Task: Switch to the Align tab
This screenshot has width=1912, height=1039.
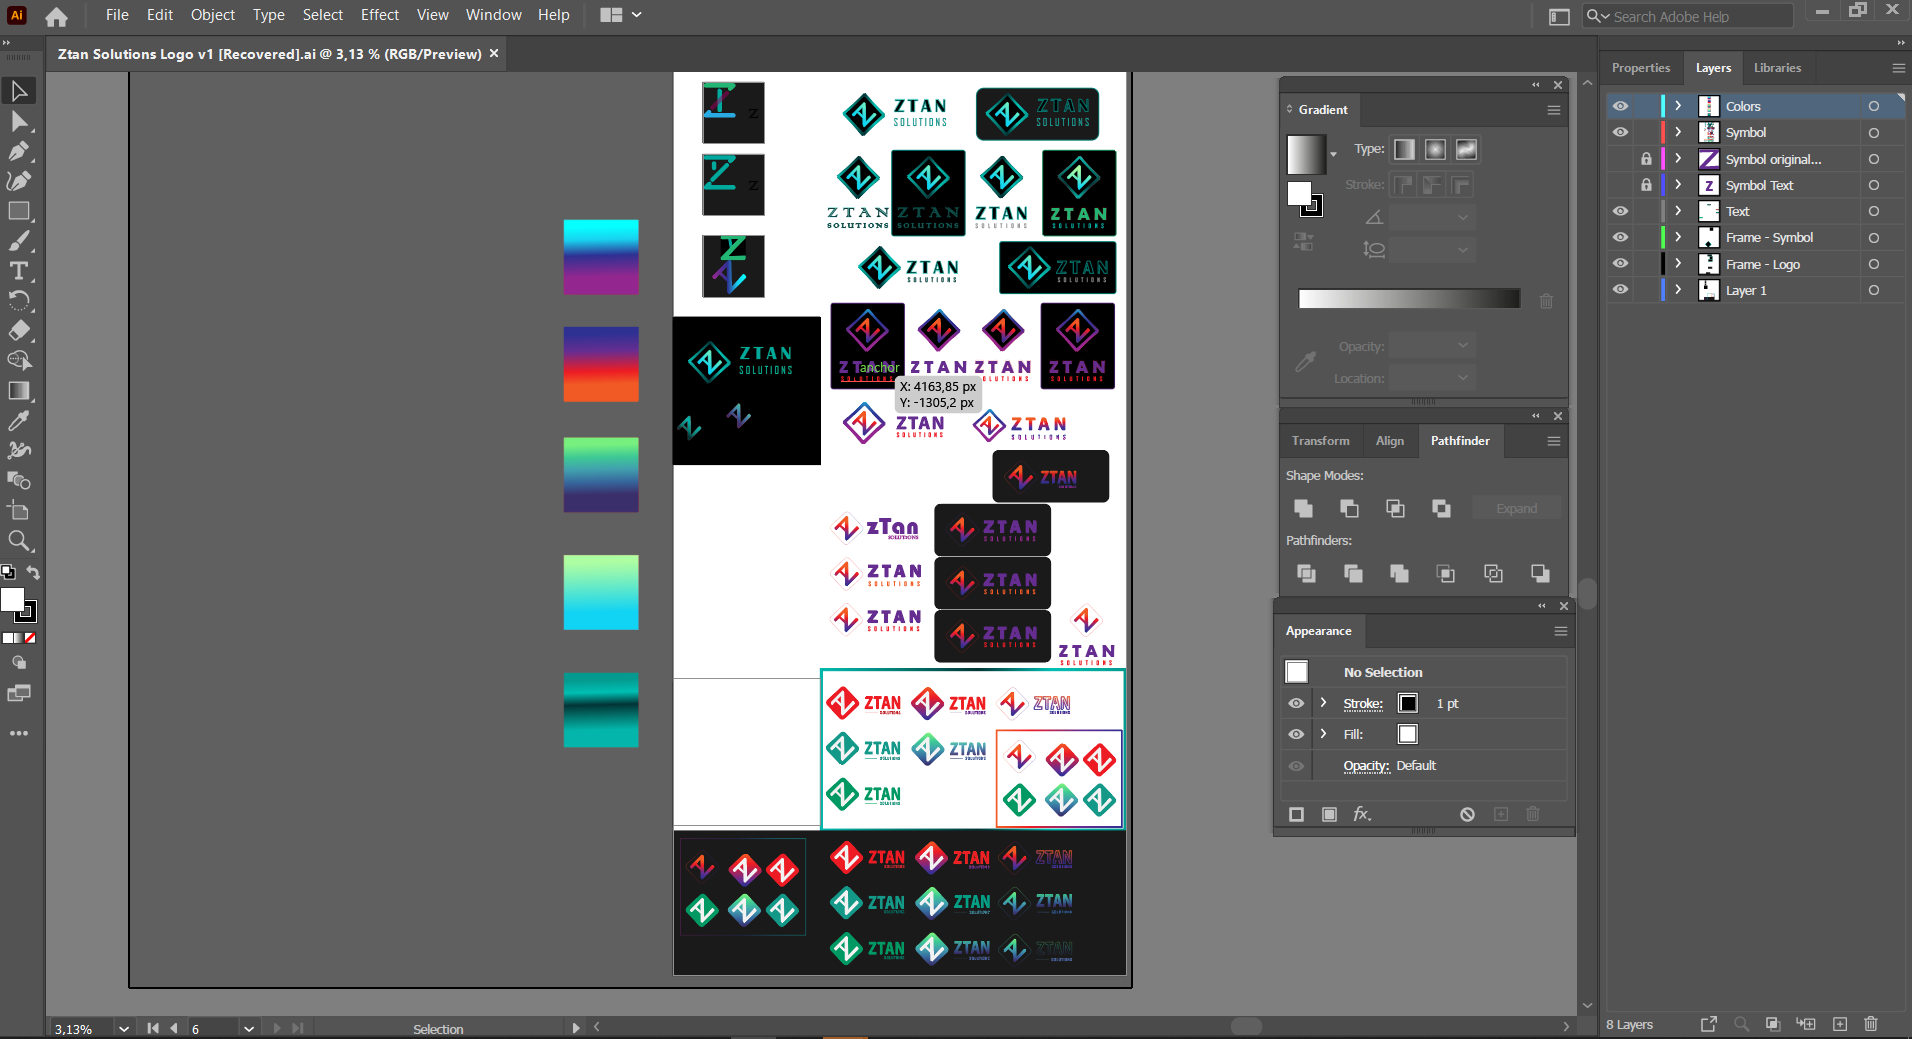Action: pyautogui.click(x=1389, y=441)
